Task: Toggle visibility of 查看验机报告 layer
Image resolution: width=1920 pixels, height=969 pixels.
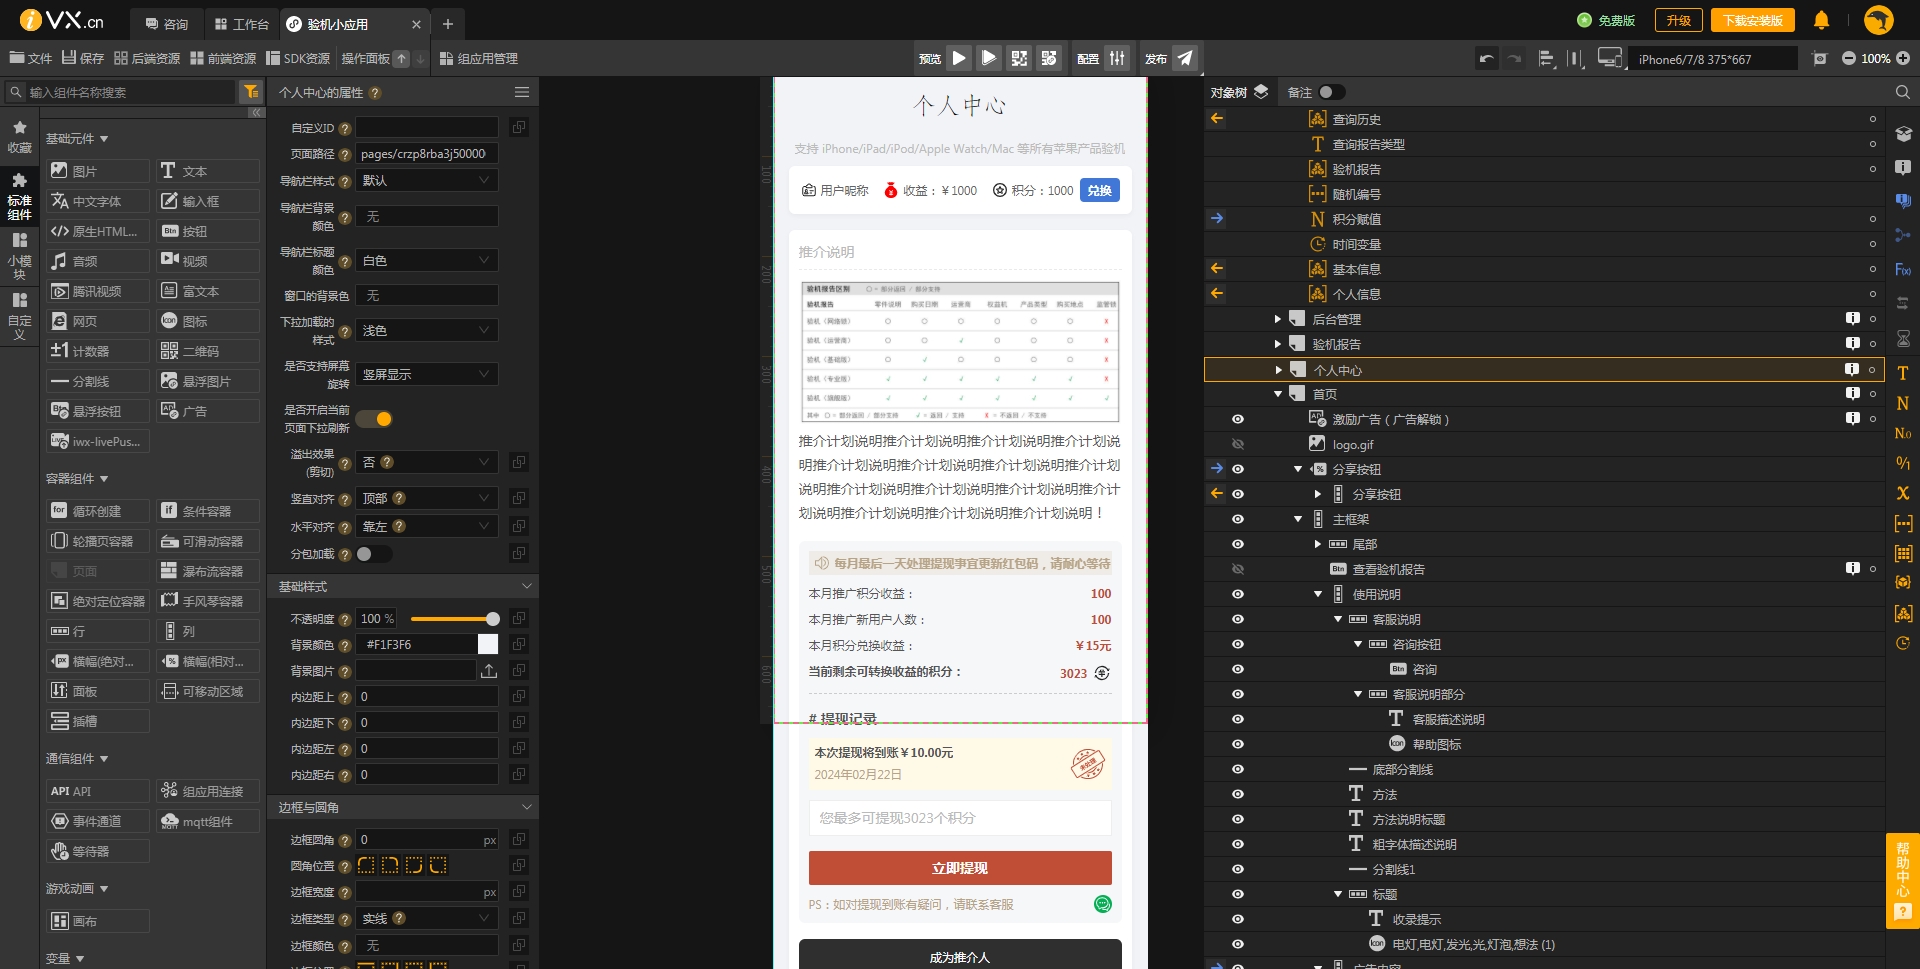Action: click(x=1237, y=569)
